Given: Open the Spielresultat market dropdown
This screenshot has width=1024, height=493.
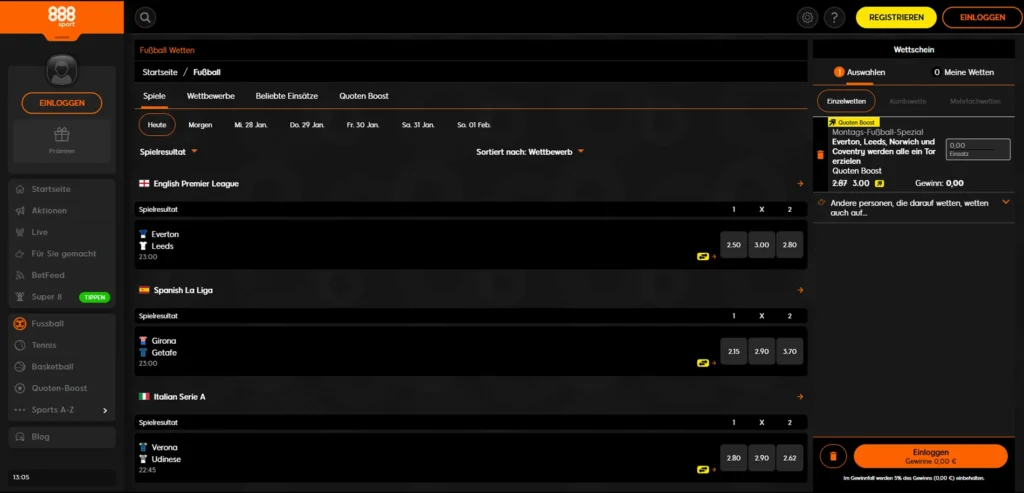Looking at the screenshot, I should pos(168,151).
